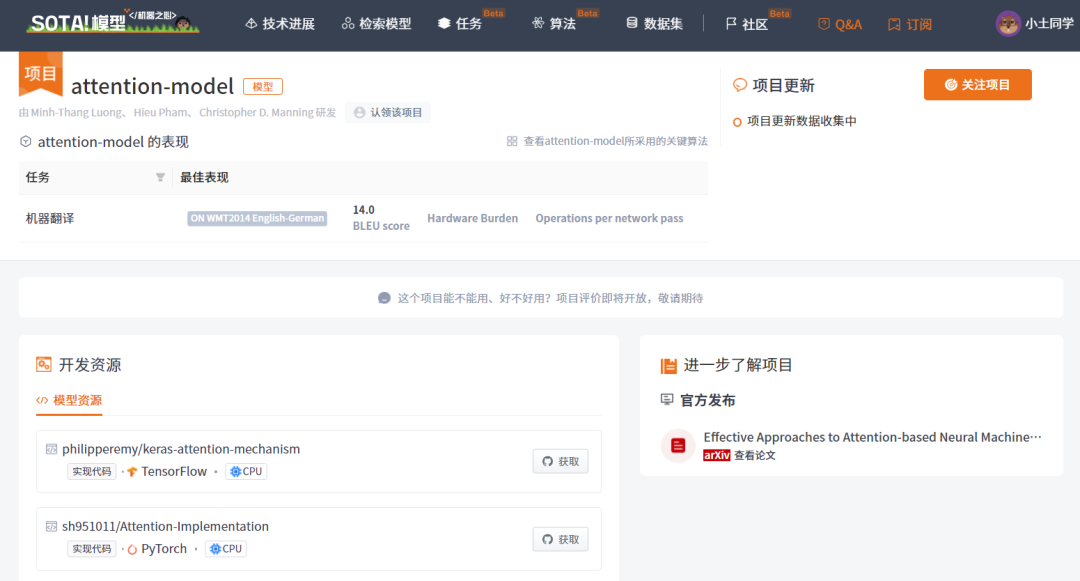Open the 任务 column filter funnel
The height and width of the screenshot is (581, 1080).
pyautogui.click(x=160, y=178)
